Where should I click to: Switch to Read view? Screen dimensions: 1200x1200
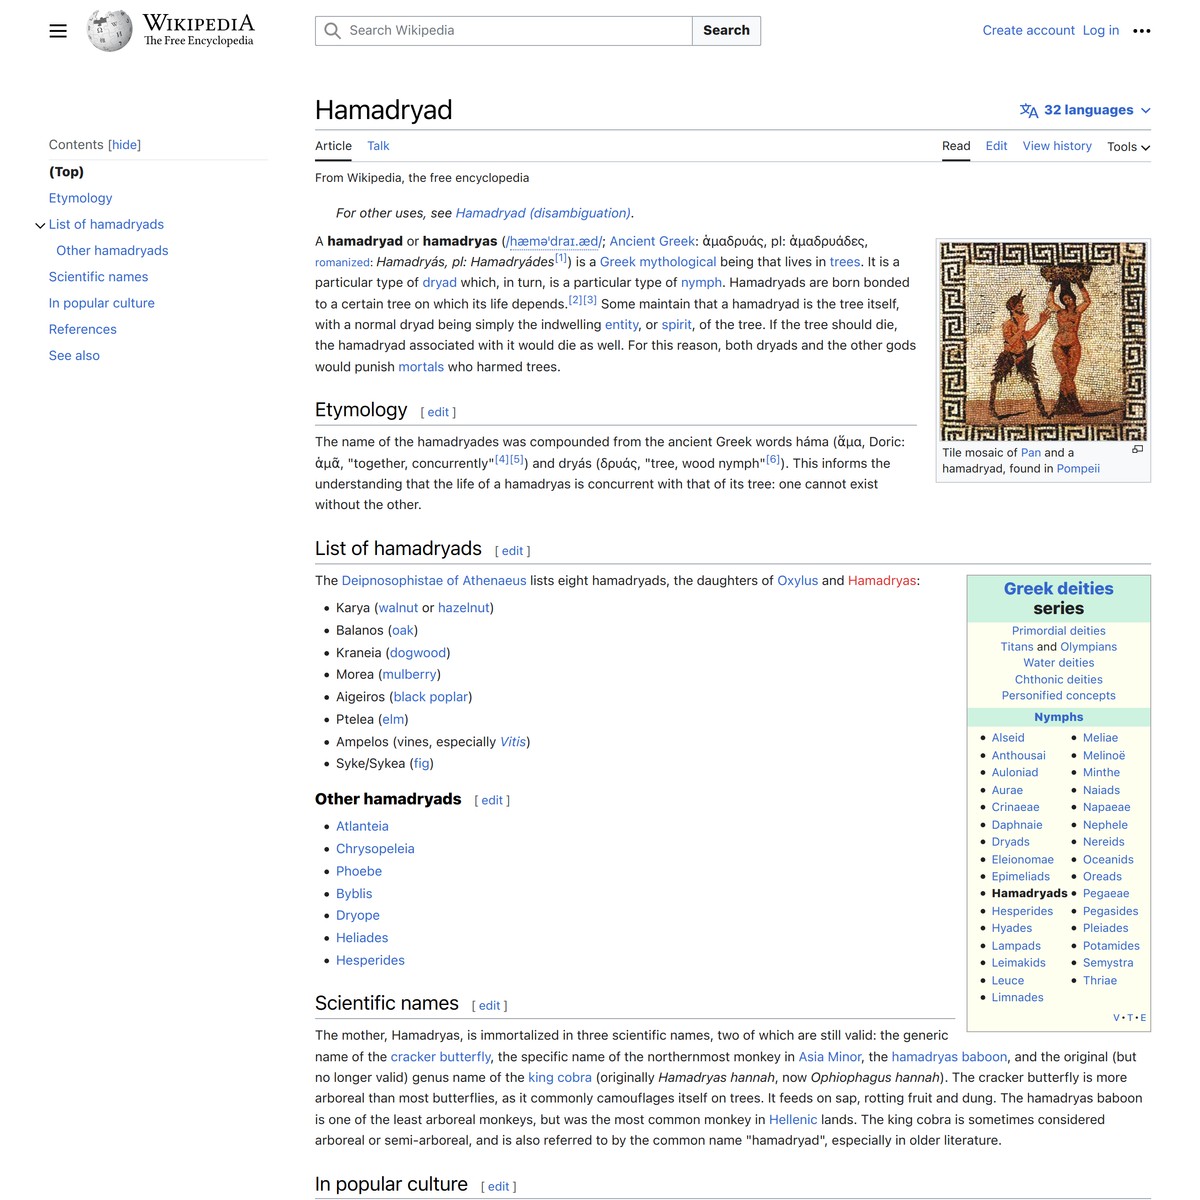point(956,146)
